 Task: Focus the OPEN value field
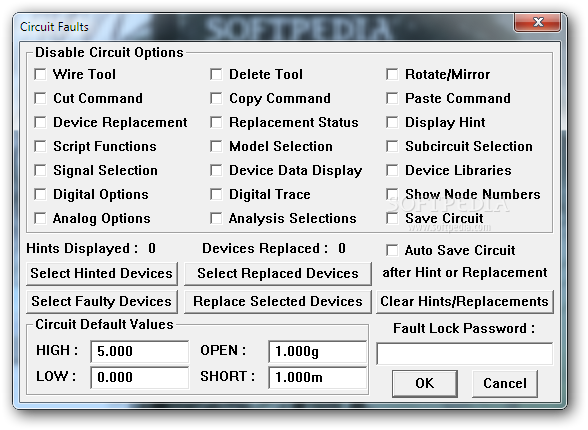[x=317, y=351]
